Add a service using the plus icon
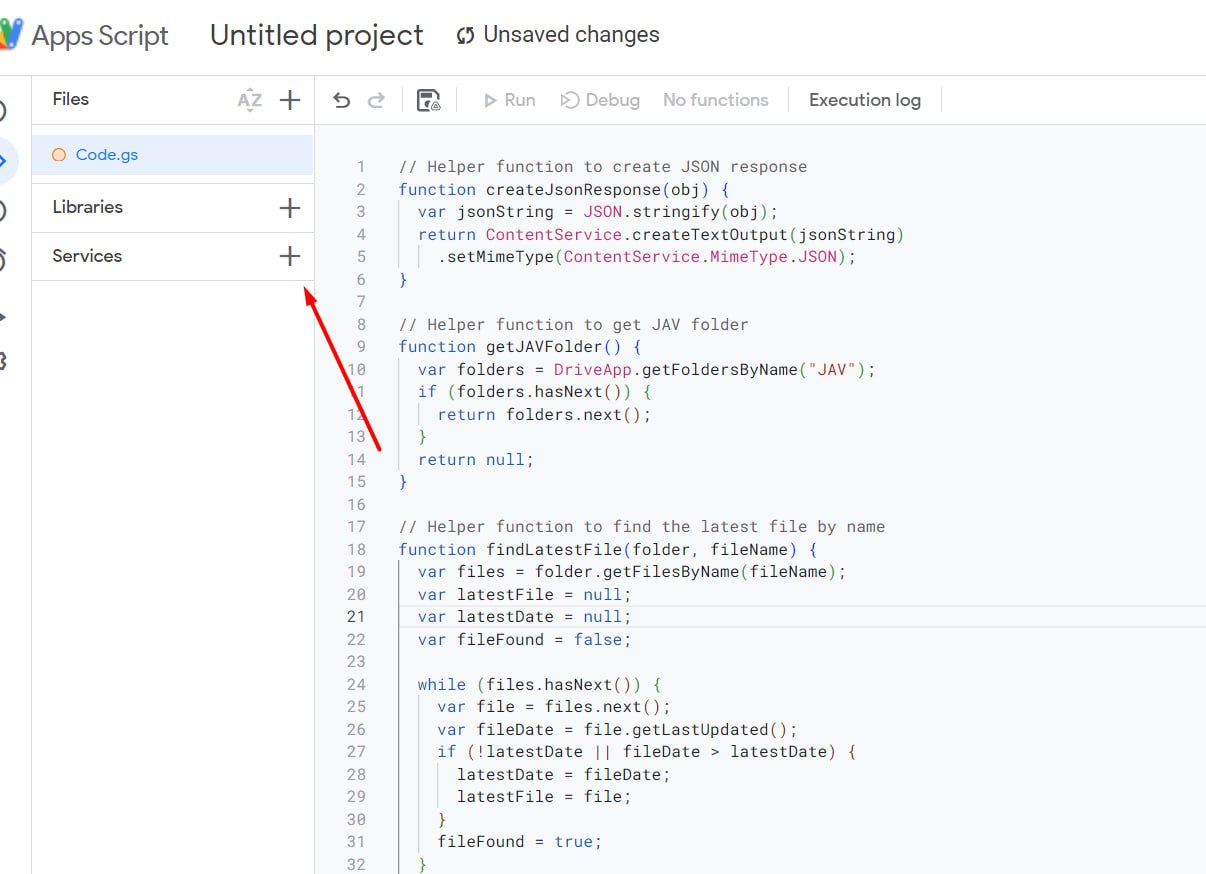Viewport: 1206px width, 874px height. pyautogui.click(x=290, y=256)
